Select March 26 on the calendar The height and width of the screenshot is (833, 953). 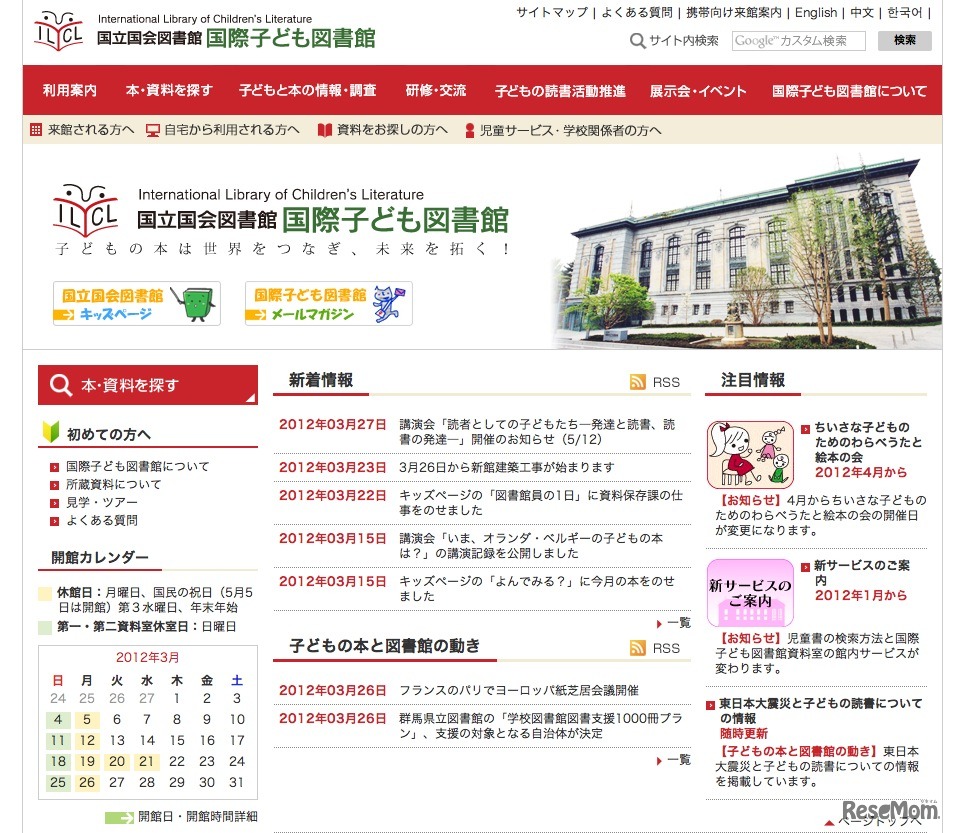click(x=85, y=782)
